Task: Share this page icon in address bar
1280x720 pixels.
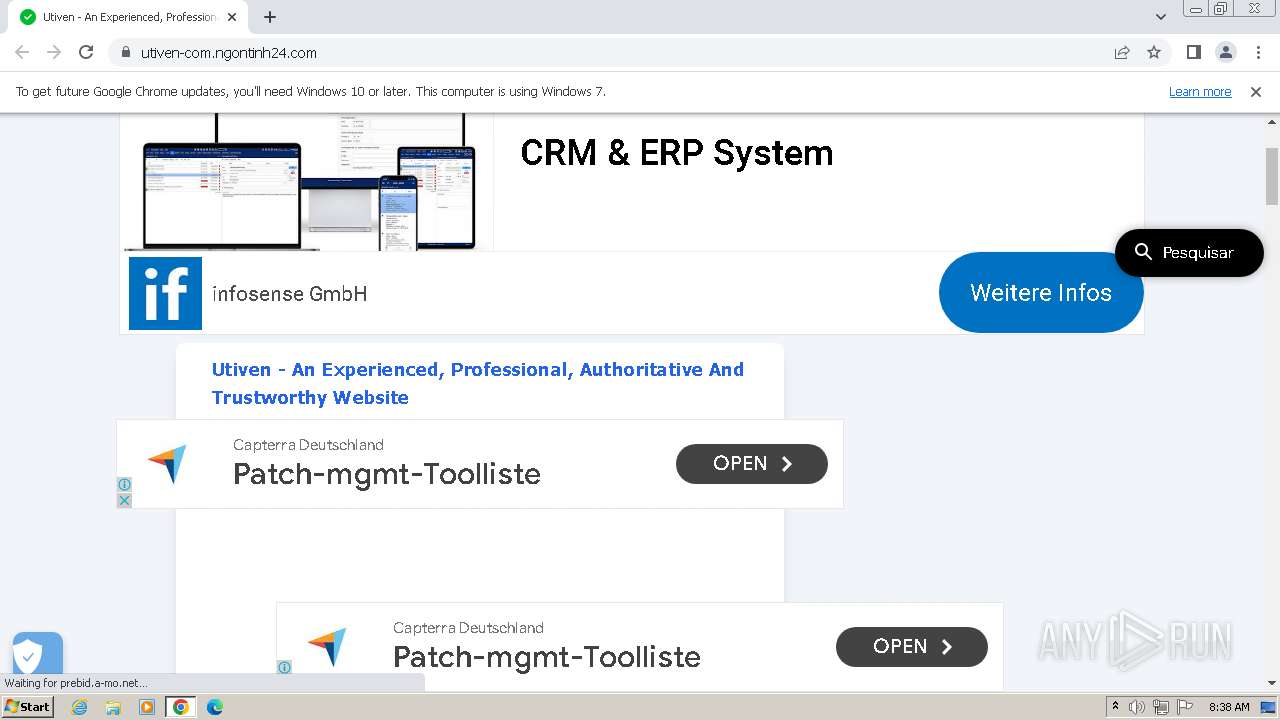Action: [1122, 53]
